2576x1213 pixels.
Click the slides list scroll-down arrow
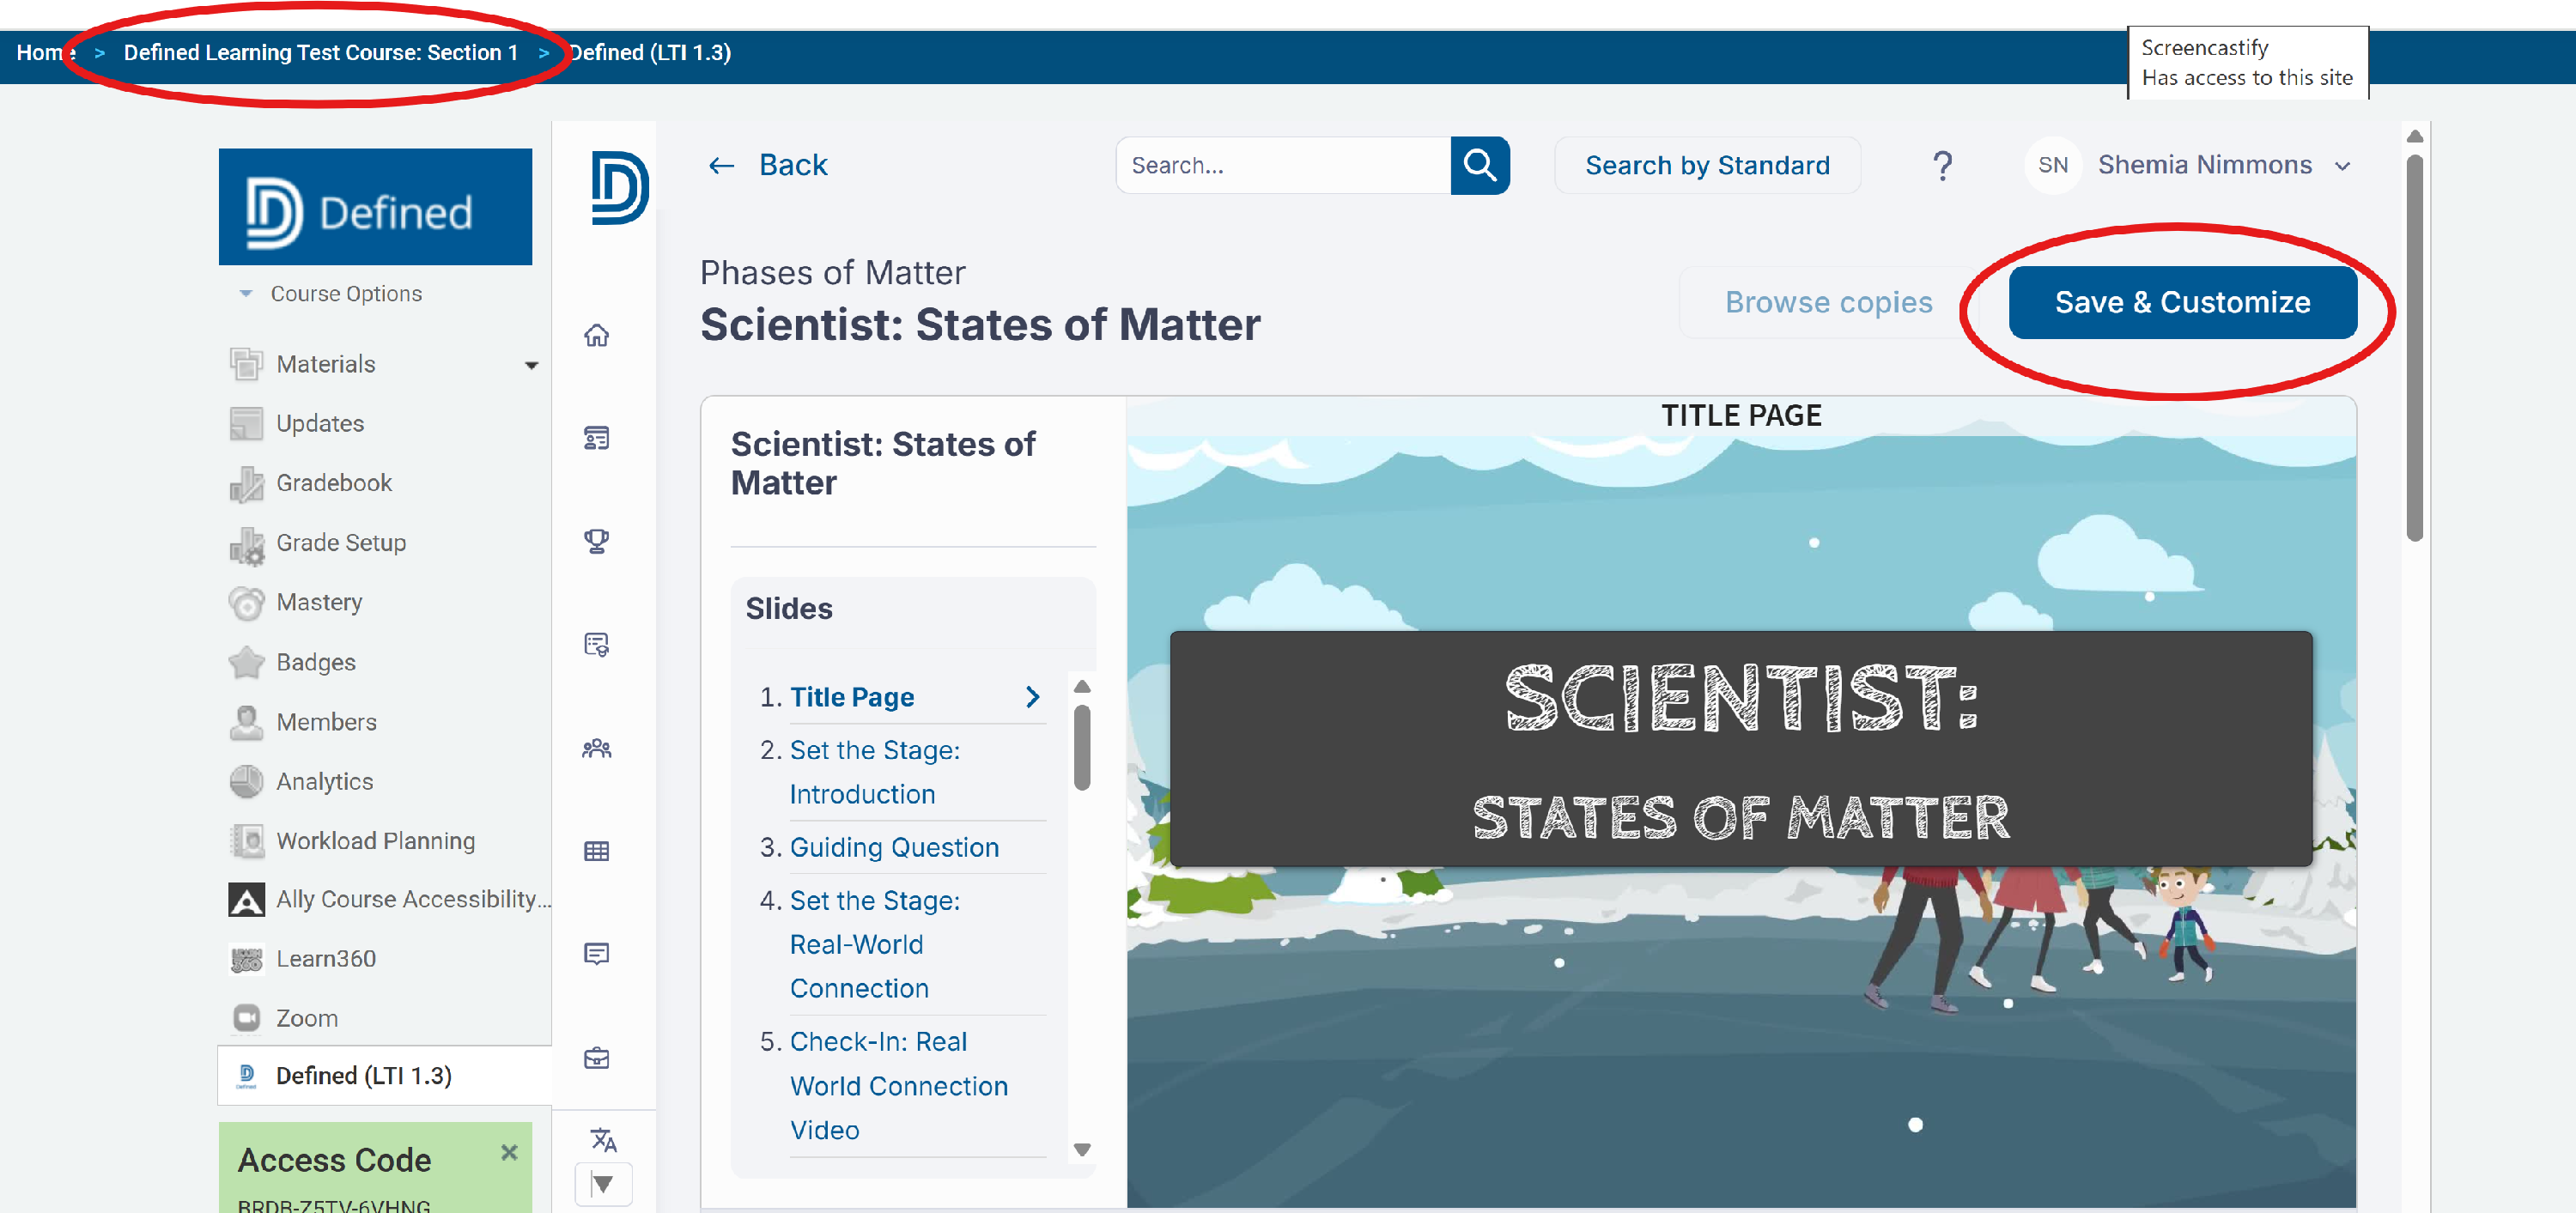(x=1082, y=1149)
